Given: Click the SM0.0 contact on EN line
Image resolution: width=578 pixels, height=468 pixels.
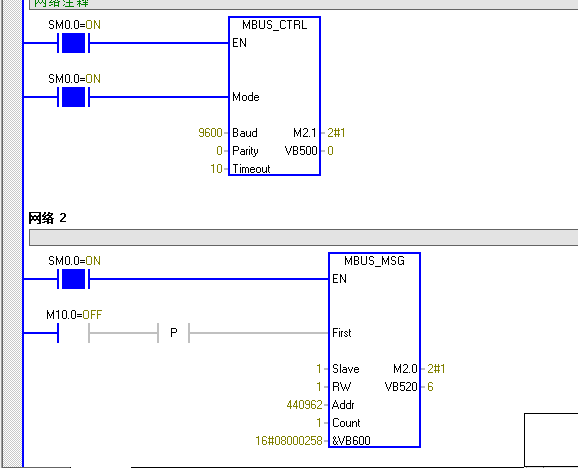Looking at the screenshot, I should point(73,43).
